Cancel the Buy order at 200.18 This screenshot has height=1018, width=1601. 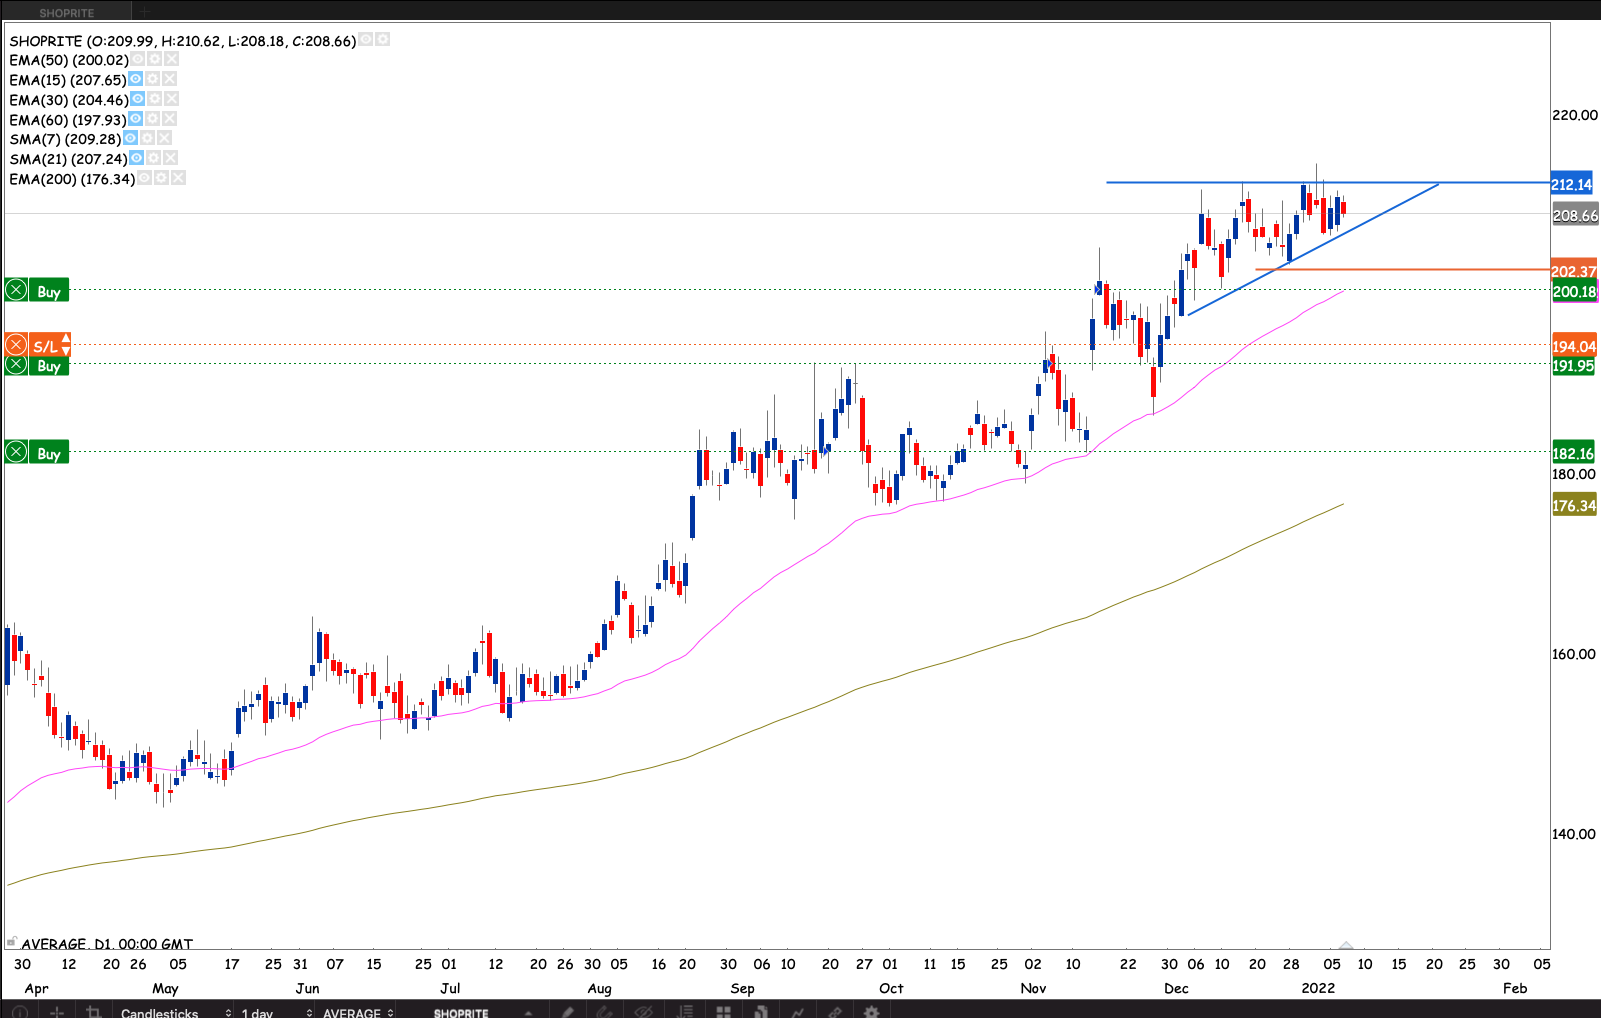coord(16,291)
